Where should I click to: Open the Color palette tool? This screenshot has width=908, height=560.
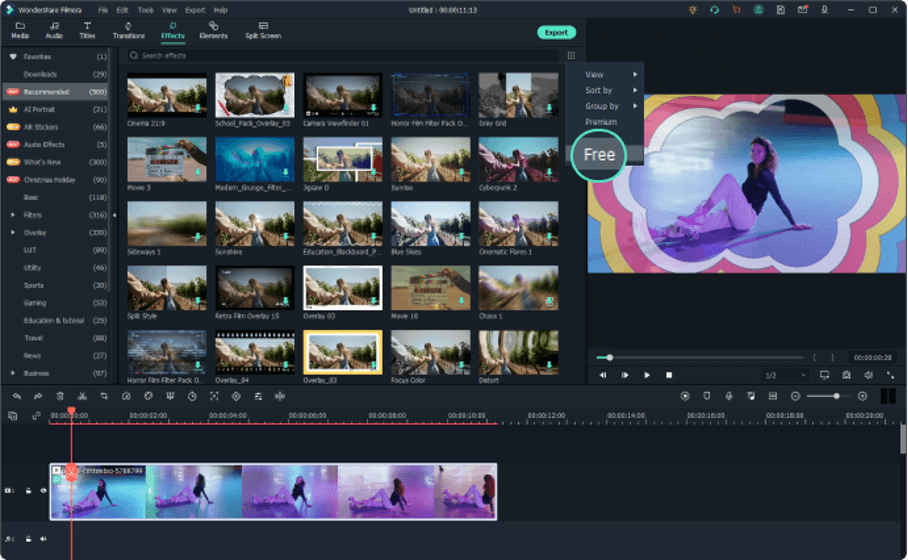coord(148,396)
